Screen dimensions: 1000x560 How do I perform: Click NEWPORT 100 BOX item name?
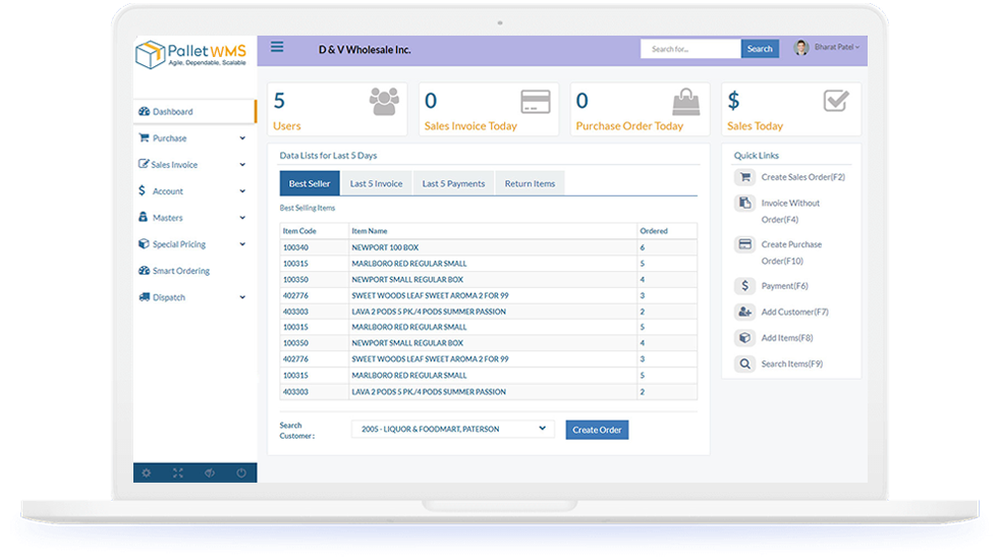385,247
